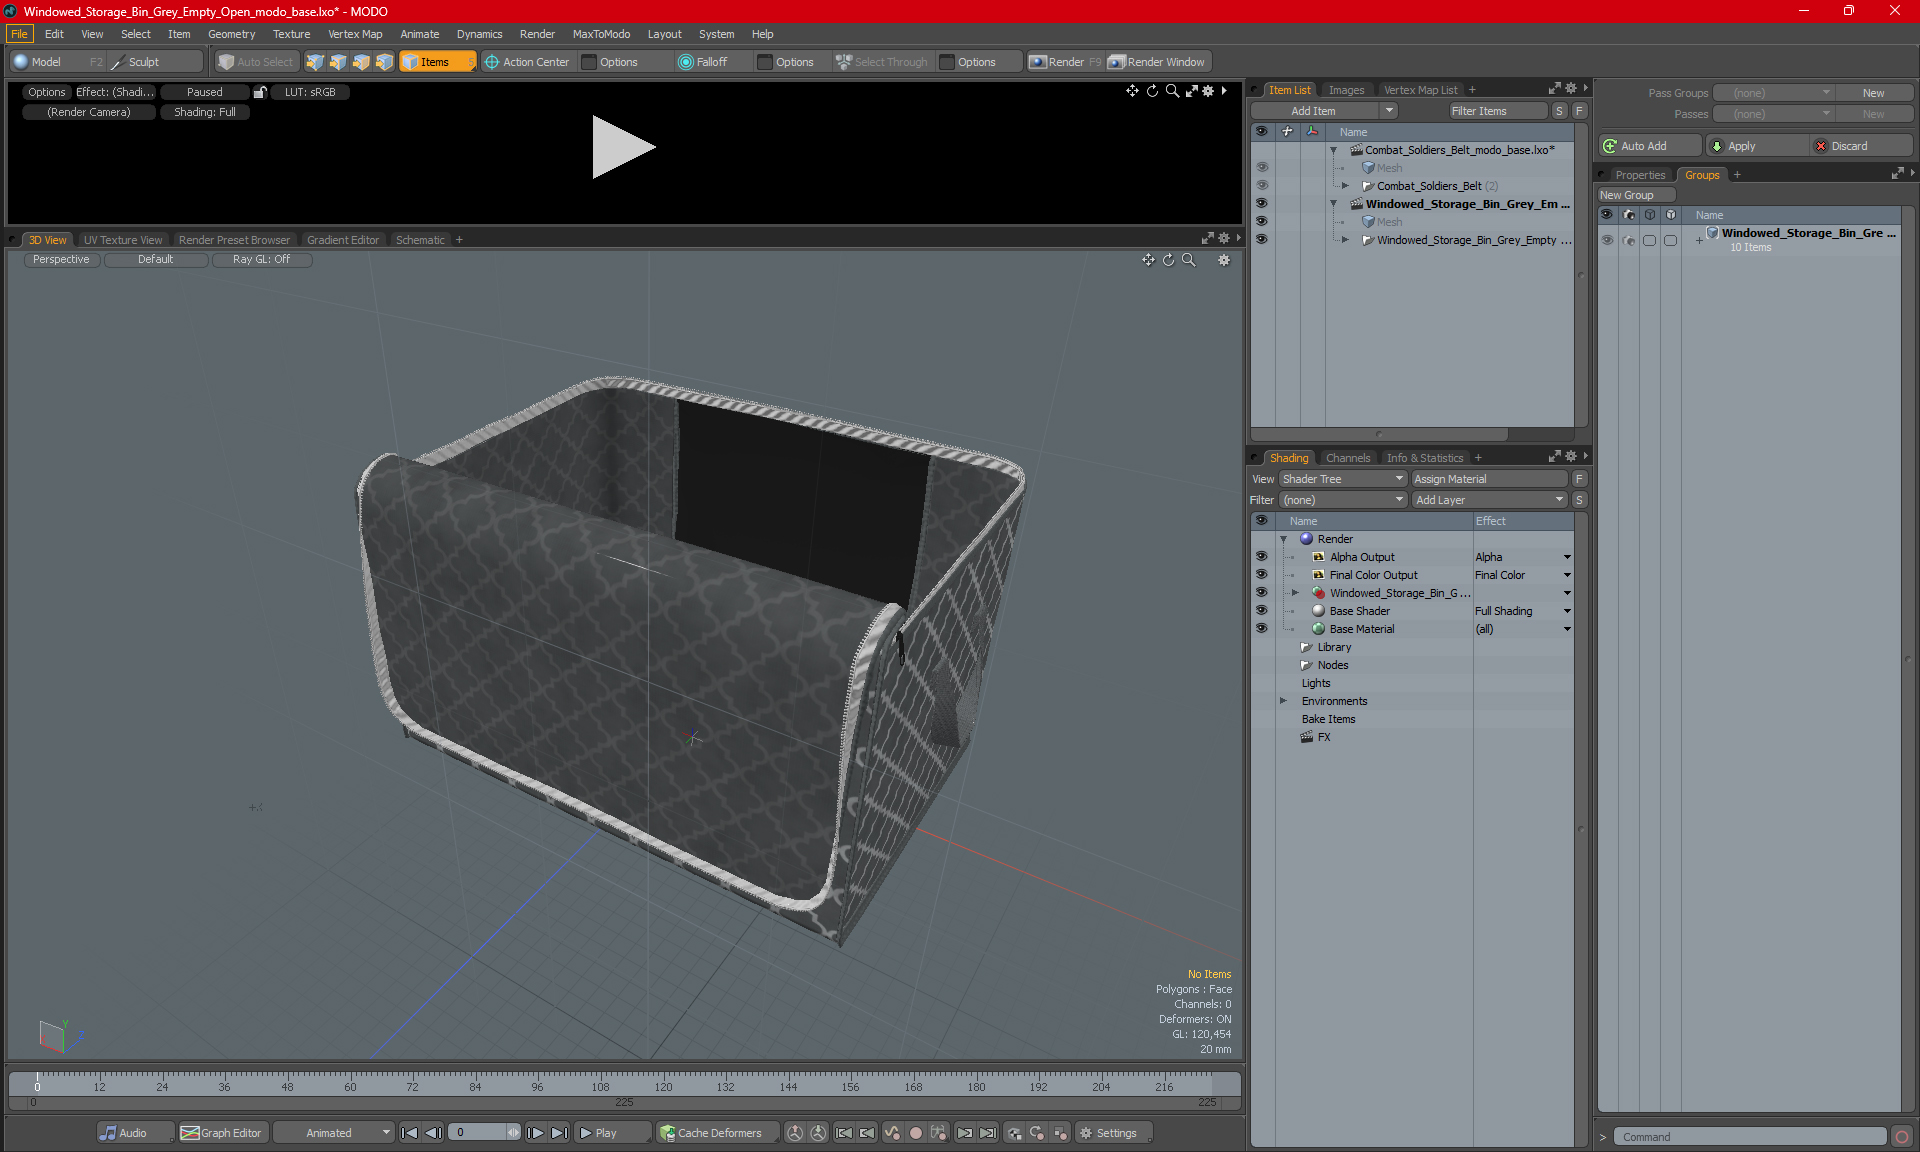Activate polygons selection mode cube icon
The width and height of the screenshot is (1920, 1152).
[x=361, y=62]
